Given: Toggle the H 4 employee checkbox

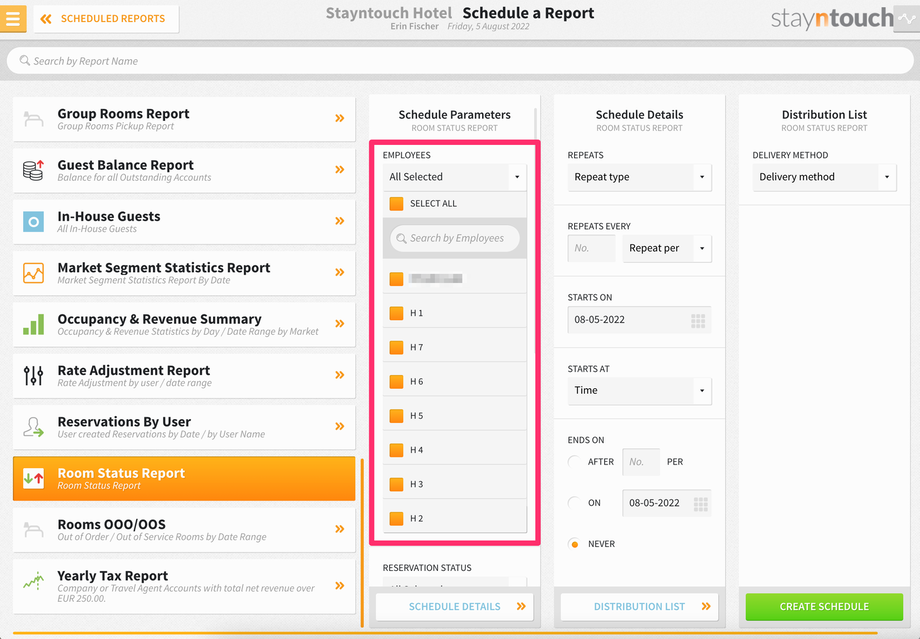Looking at the screenshot, I should point(397,450).
